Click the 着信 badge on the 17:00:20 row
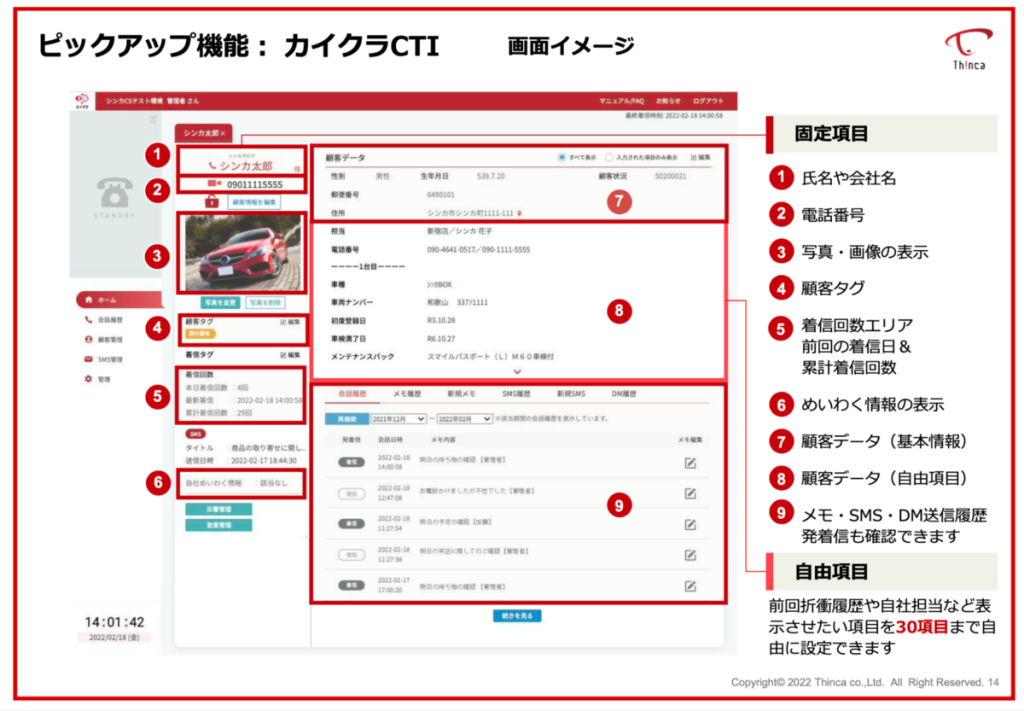Screen dimensions: 1024x711 pyautogui.click(x=351, y=585)
